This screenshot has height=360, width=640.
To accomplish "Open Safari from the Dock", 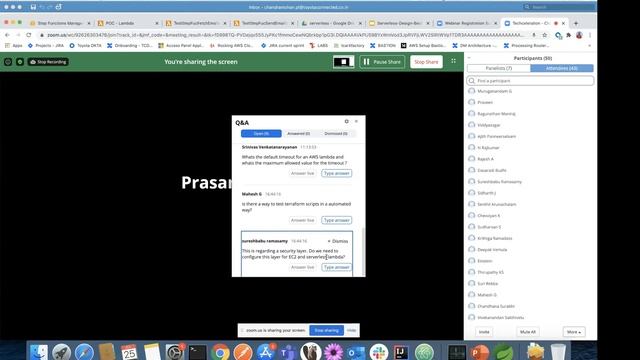I will (84, 352).
